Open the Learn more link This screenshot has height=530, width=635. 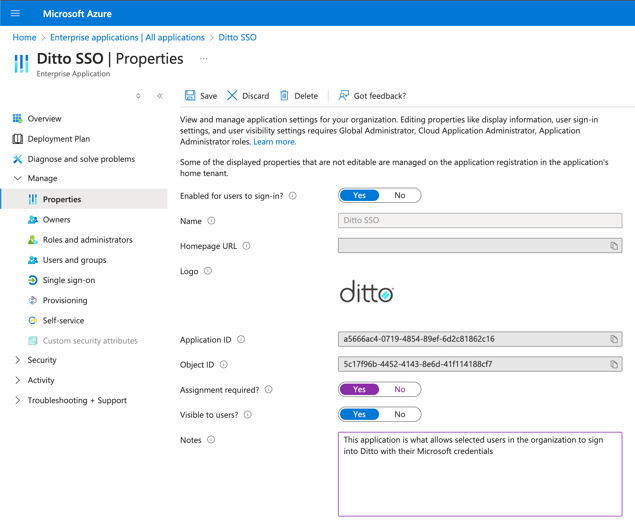(275, 142)
